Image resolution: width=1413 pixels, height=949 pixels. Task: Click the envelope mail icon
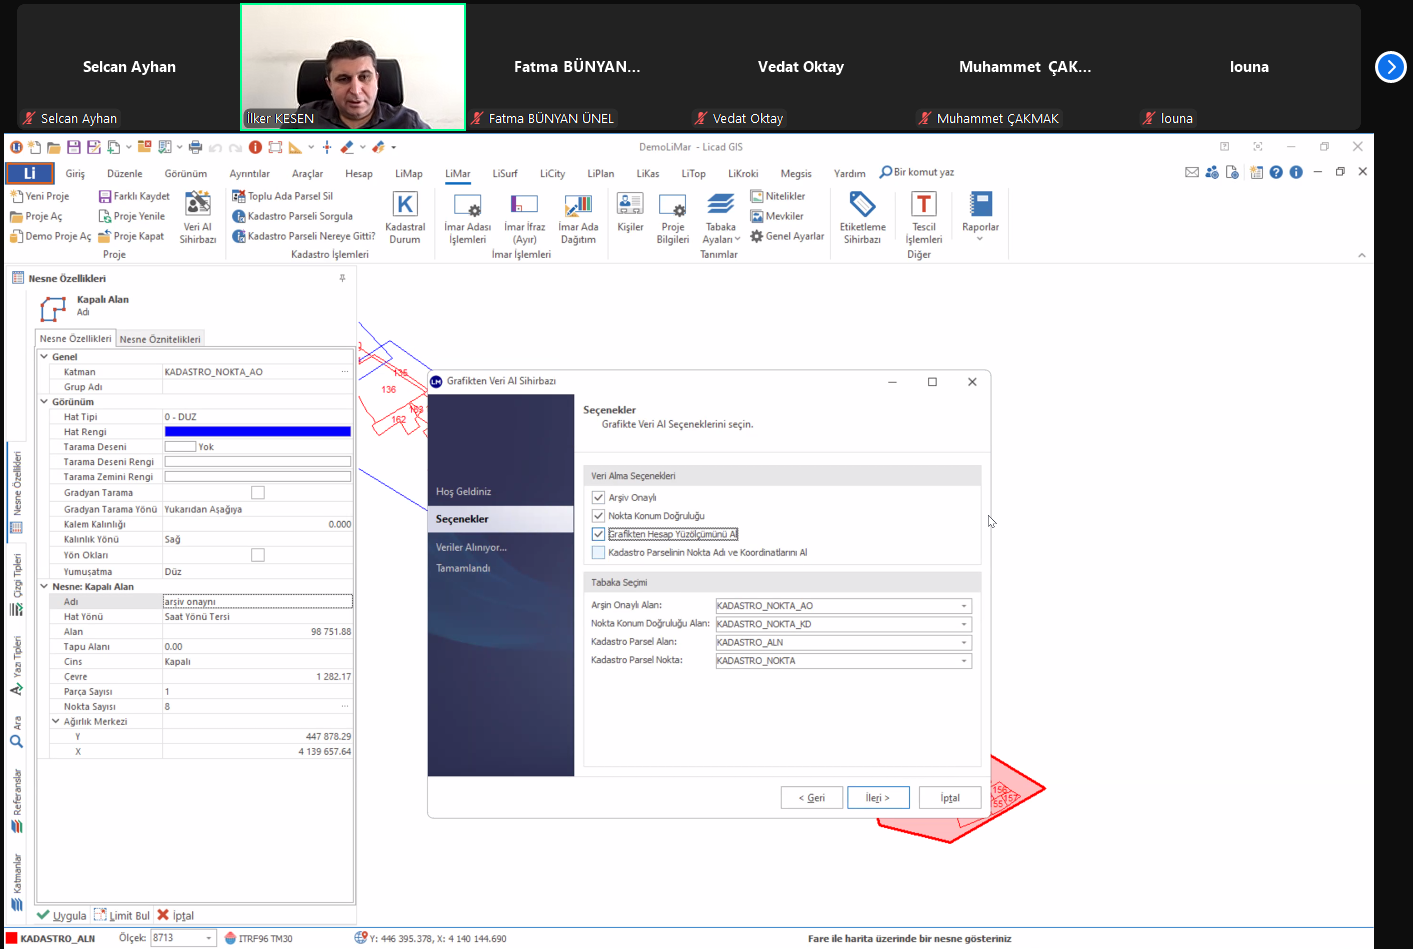pos(1192,172)
